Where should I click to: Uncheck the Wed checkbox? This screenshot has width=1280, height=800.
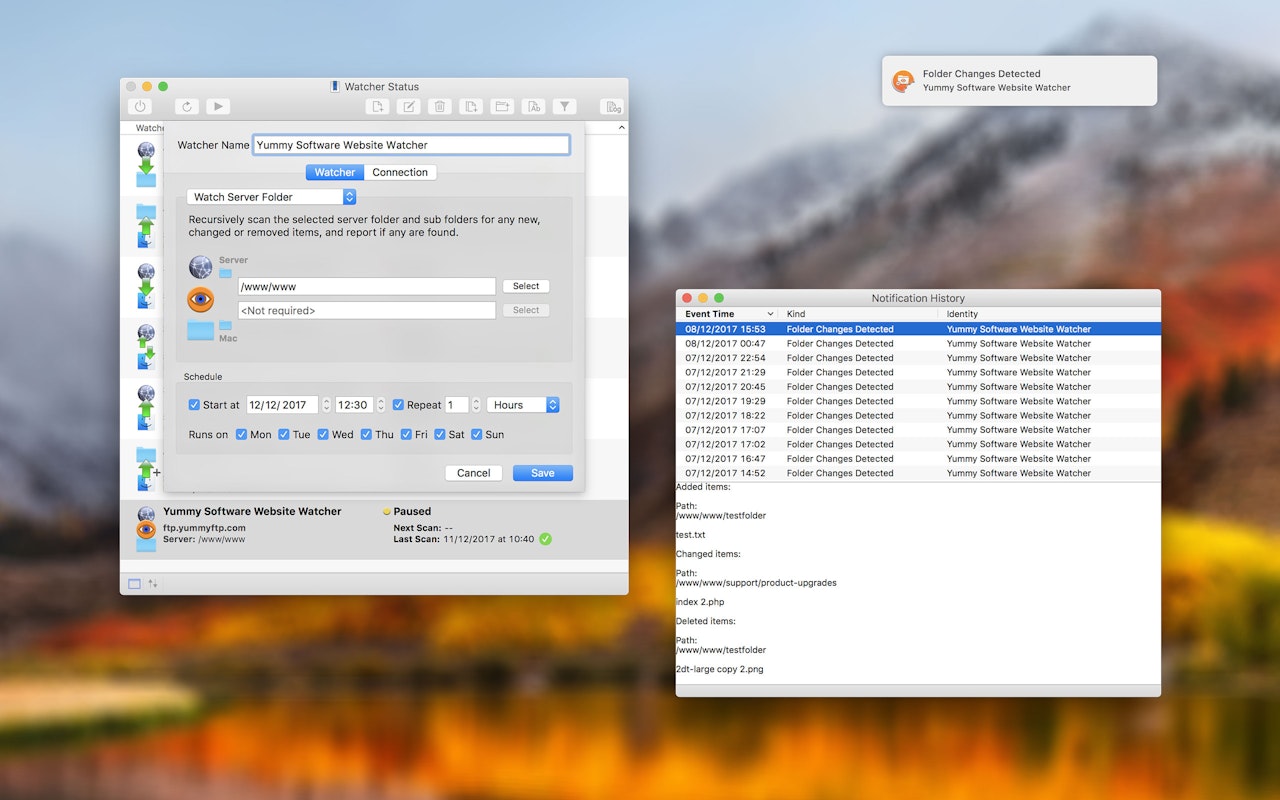click(x=323, y=434)
